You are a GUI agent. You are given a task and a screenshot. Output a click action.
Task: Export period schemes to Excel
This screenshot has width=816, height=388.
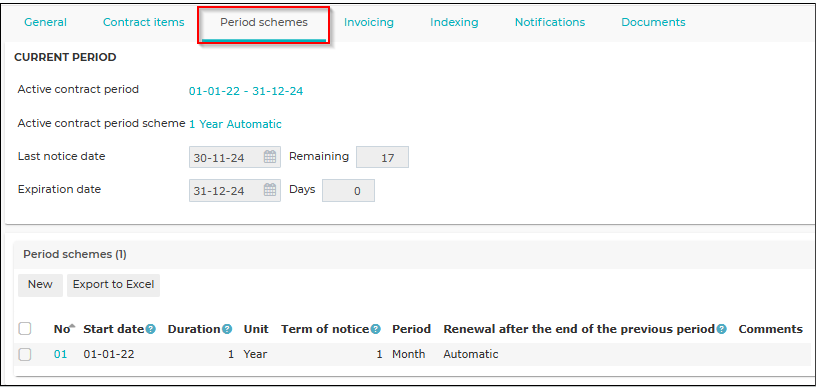click(113, 284)
